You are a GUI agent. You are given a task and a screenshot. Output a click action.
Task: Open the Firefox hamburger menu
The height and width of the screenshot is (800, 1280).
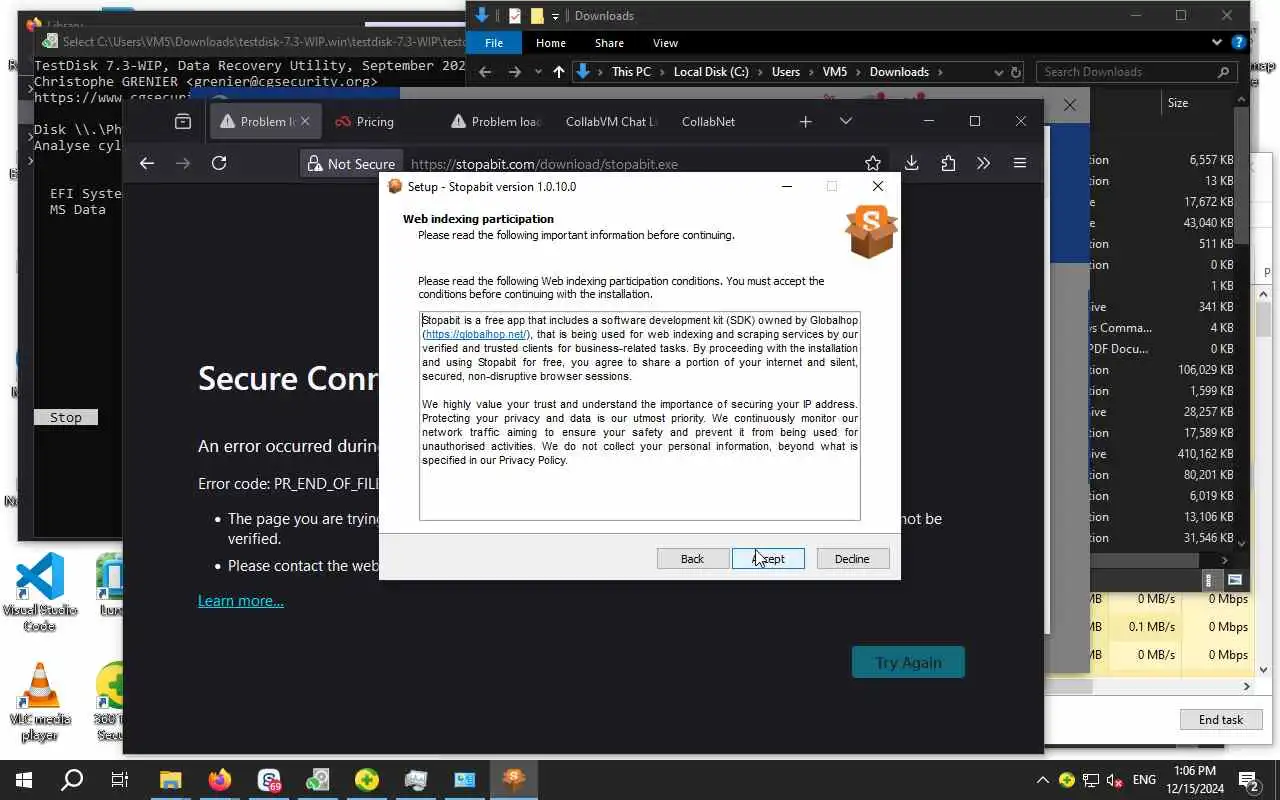[1020, 163]
